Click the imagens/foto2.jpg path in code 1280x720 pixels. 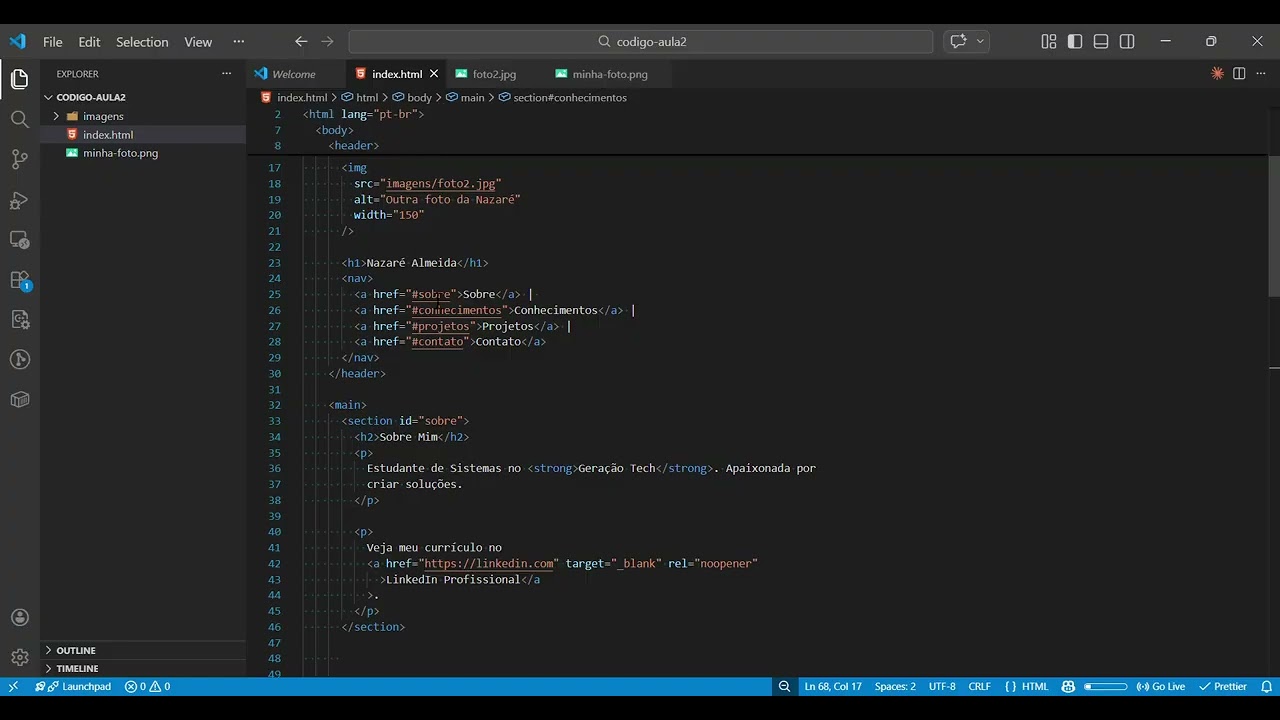[441, 183]
